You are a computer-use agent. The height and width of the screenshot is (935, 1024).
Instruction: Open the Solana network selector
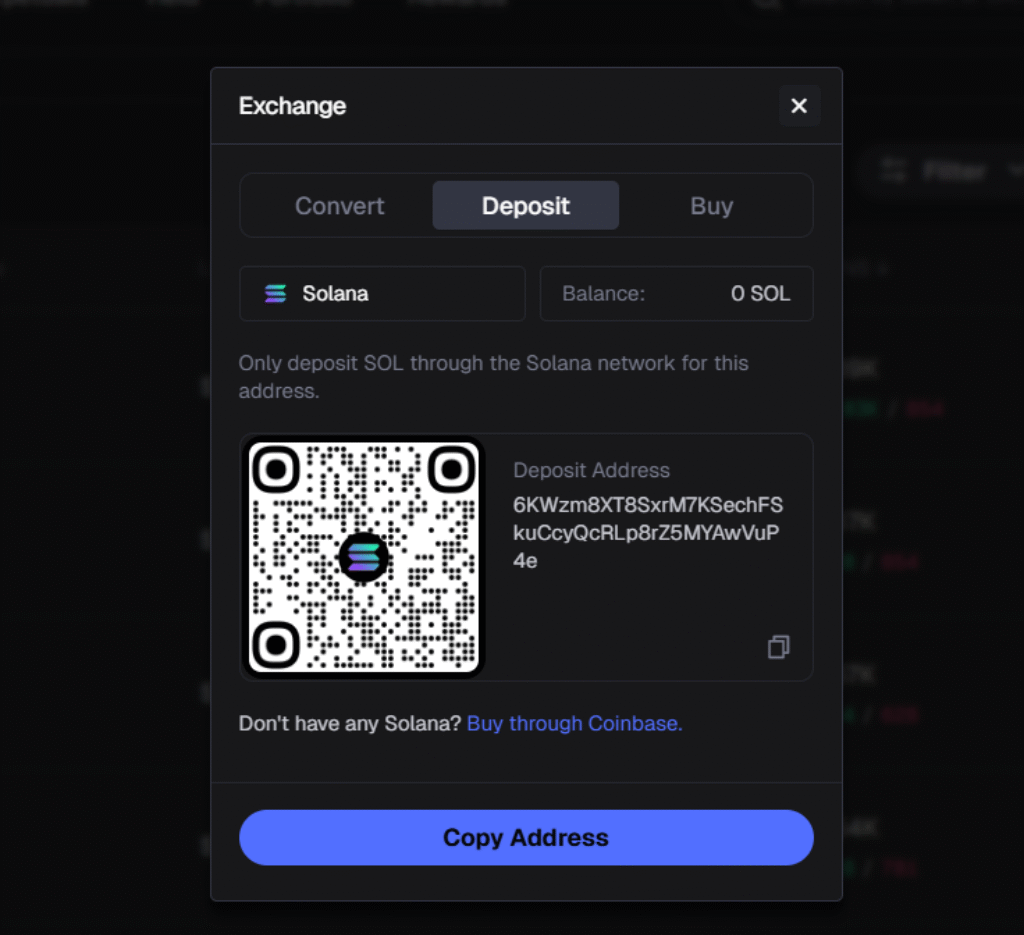coord(382,293)
